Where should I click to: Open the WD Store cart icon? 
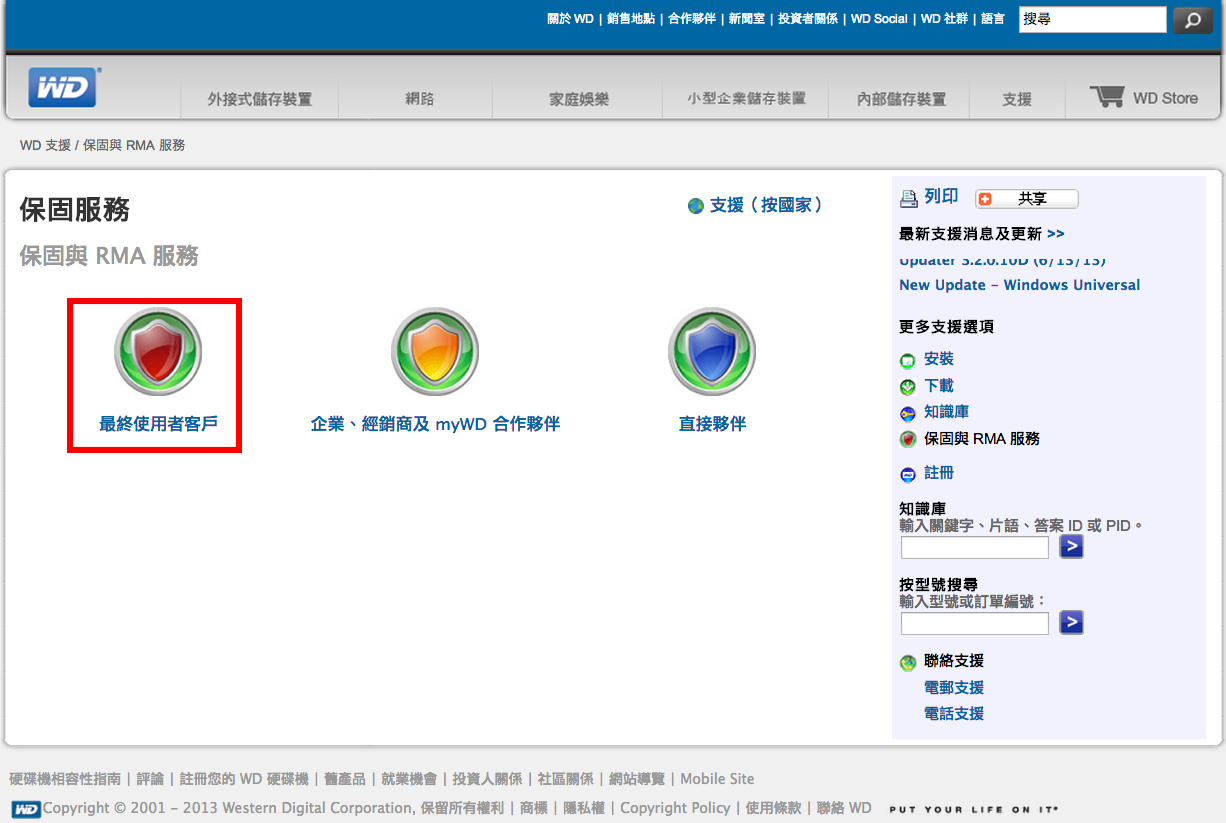coord(1107,97)
